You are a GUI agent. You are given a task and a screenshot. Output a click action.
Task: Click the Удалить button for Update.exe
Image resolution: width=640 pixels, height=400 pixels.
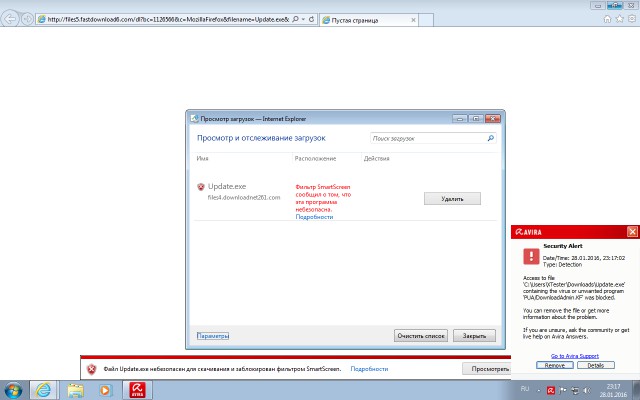tap(452, 199)
